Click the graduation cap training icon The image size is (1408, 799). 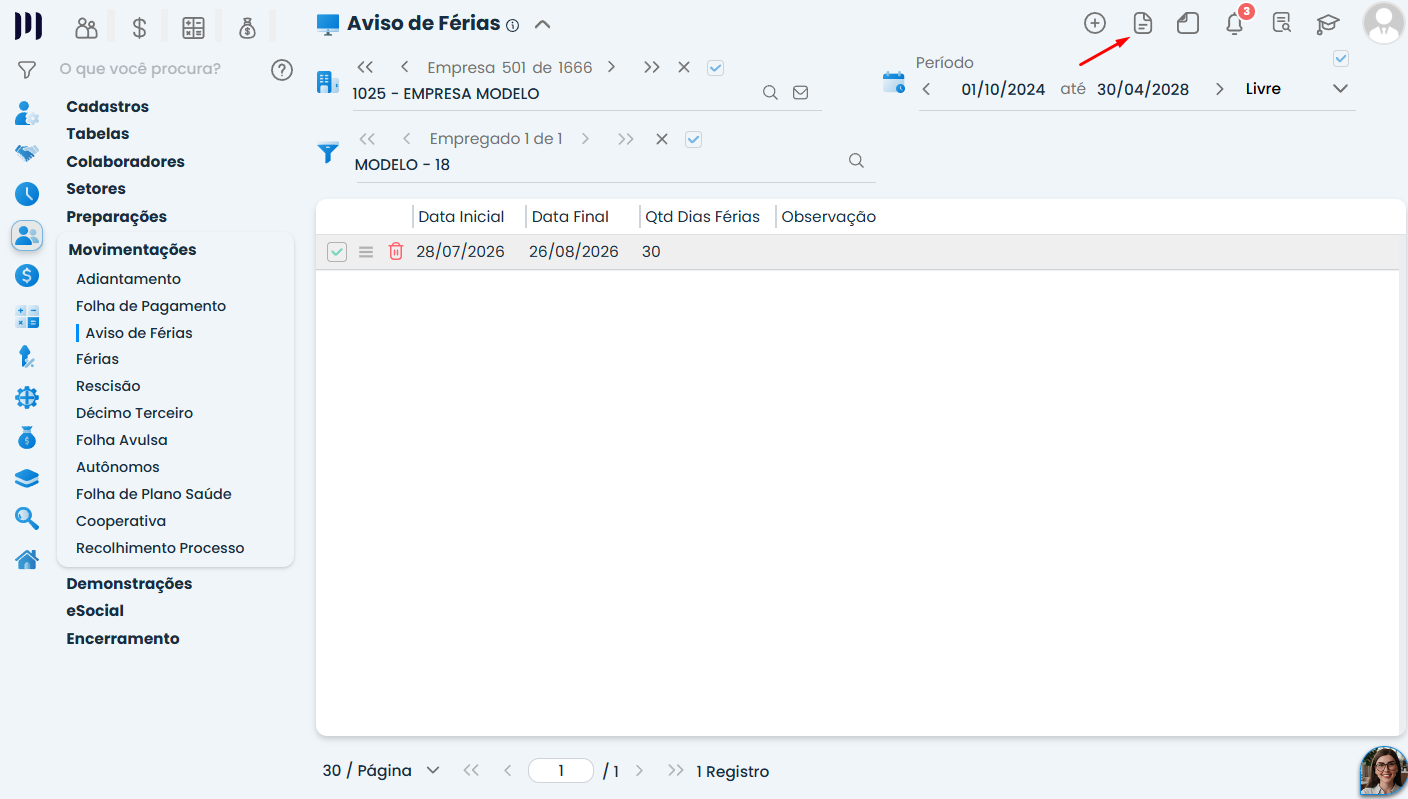pos(1327,23)
